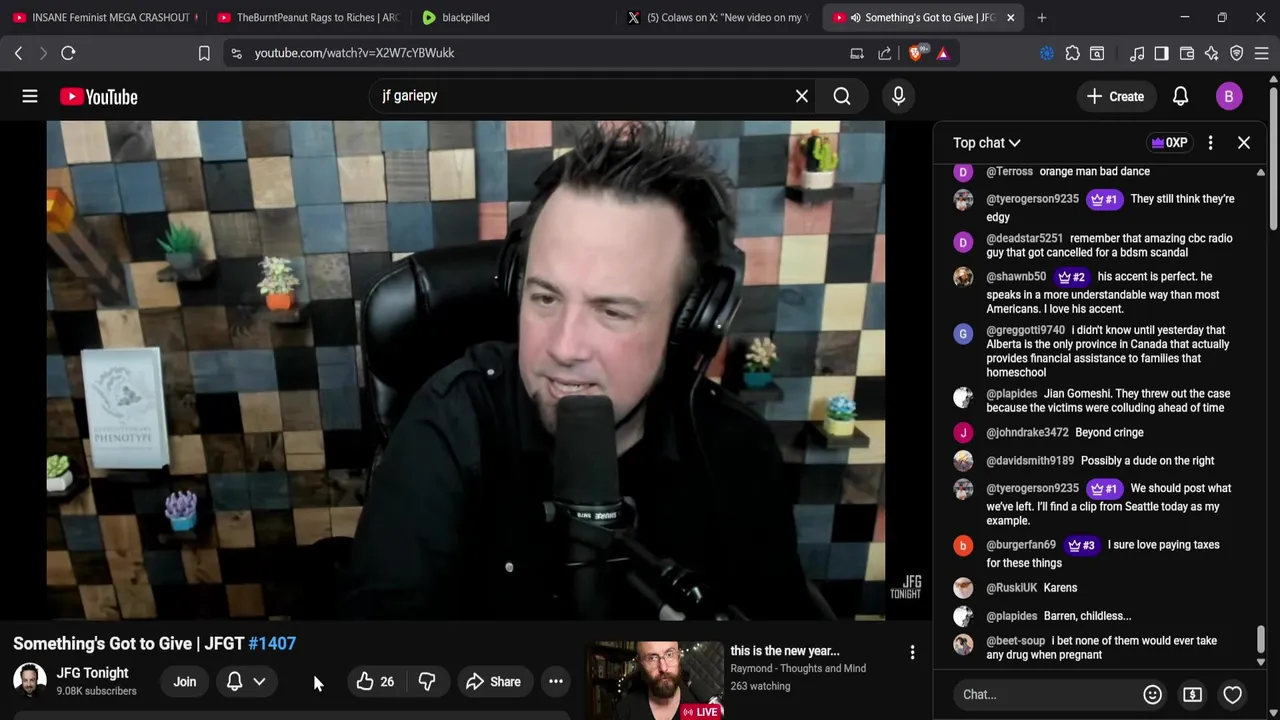
Task: Click the Brave ad-block blue circle extension
Action: [x=1047, y=53]
